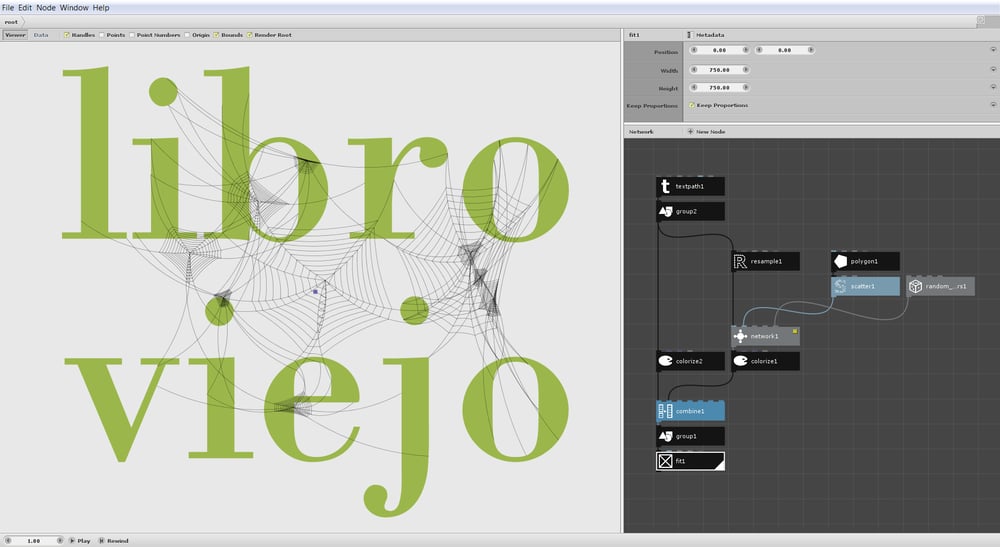This screenshot has width=1000, height=547.
Task: Switch to the Viewer tab
Action: tap(15, 35)
